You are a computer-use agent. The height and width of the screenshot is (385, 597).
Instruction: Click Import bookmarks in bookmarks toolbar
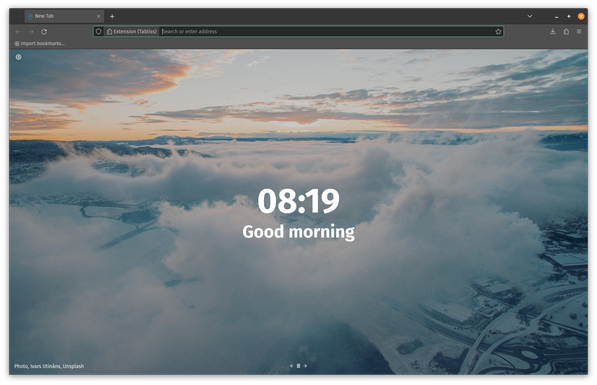coord(39,43)
